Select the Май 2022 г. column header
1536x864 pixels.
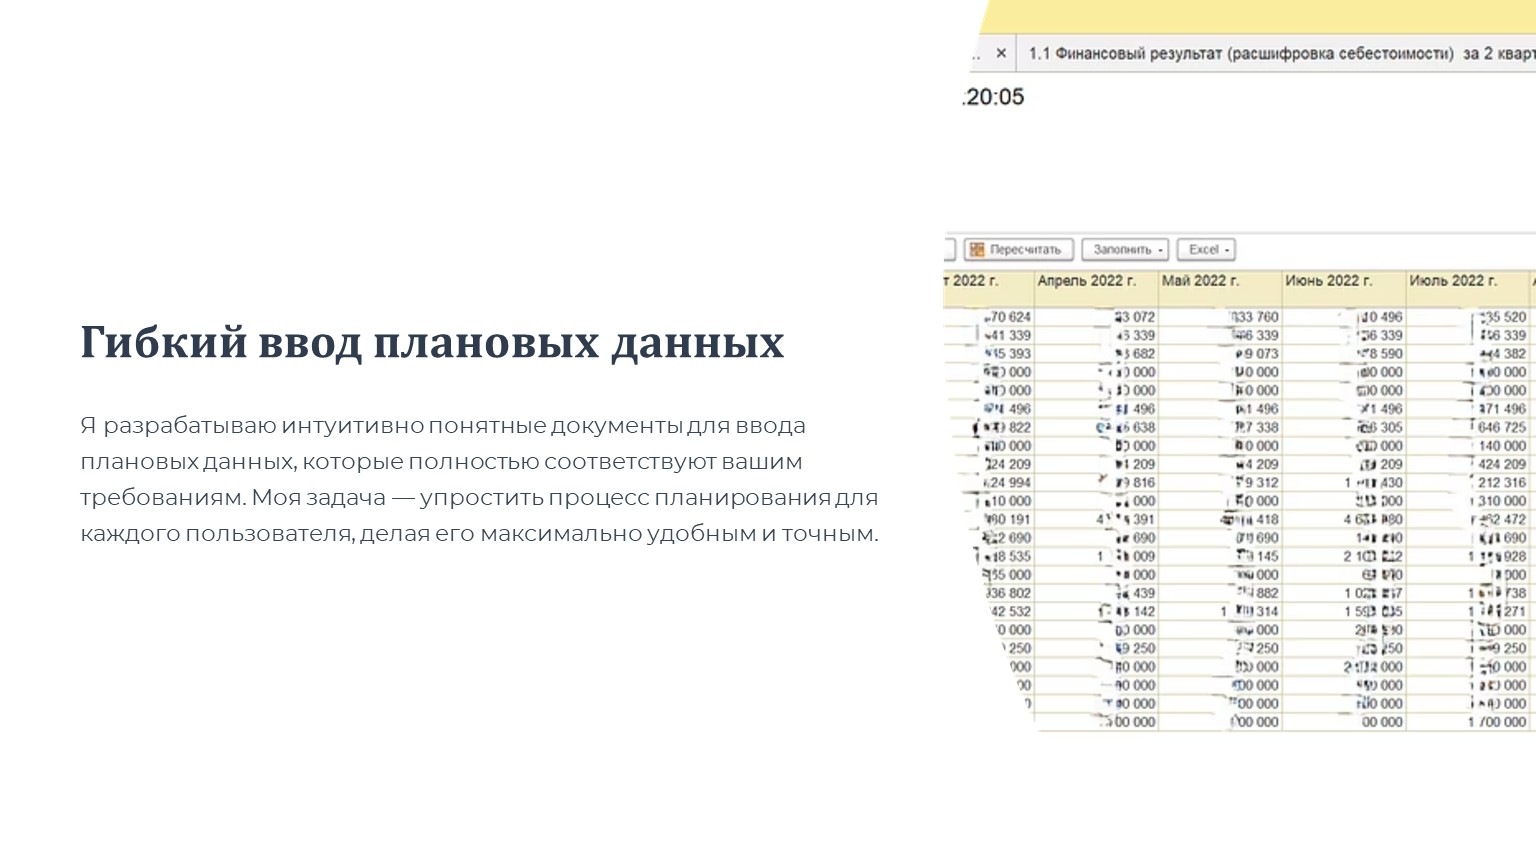click(1203, 281)
